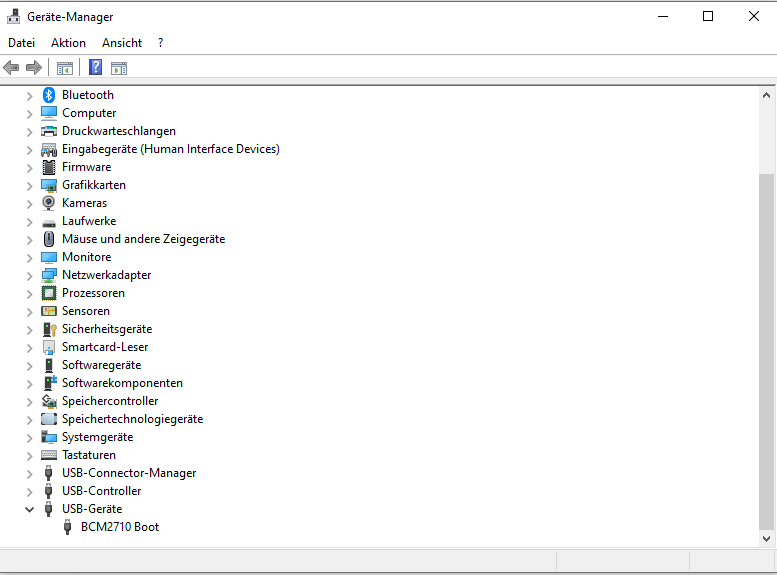Select the Smartcard-Leser text label
The height and width of the screenshot is (575, 777).
(x=105, y=347)
